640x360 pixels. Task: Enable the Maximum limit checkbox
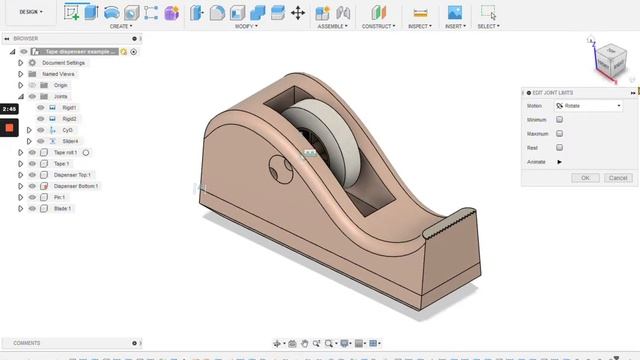559,133
